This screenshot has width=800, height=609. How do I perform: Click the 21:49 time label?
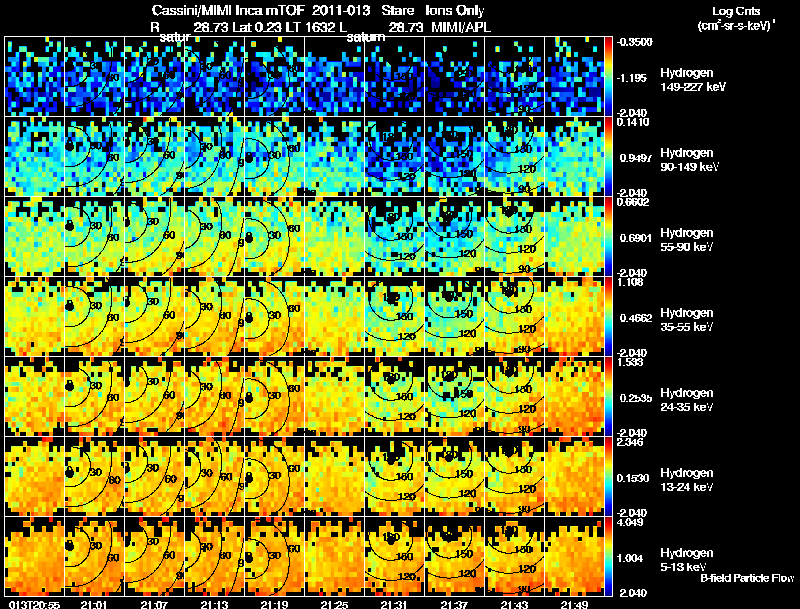(574, 604)
